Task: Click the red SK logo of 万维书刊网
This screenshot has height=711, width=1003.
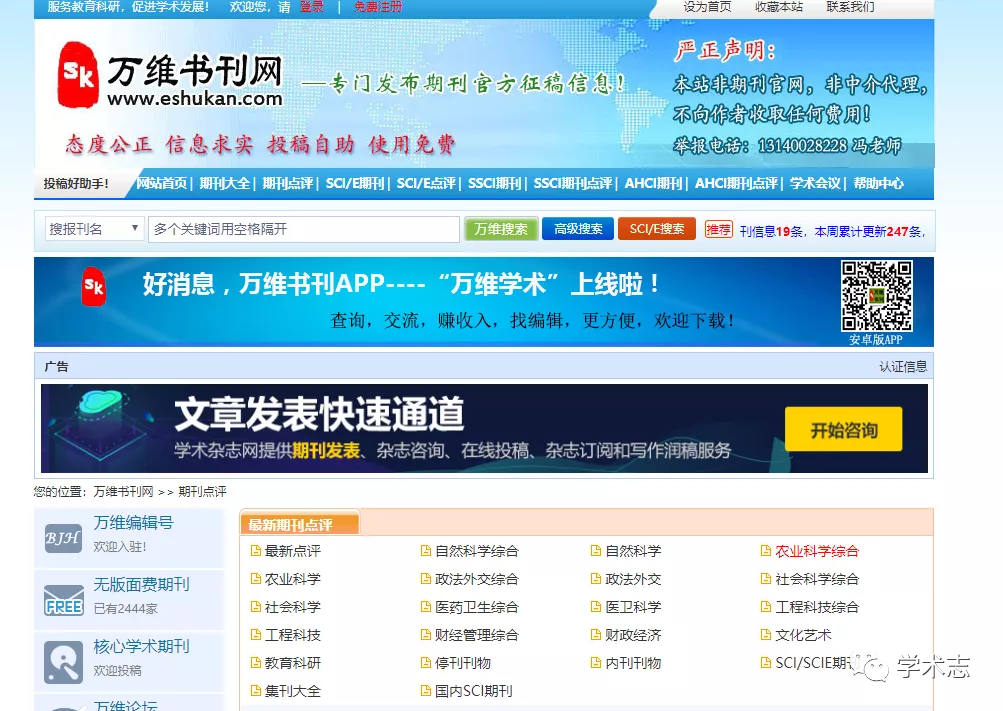Action: click(78, 75)
